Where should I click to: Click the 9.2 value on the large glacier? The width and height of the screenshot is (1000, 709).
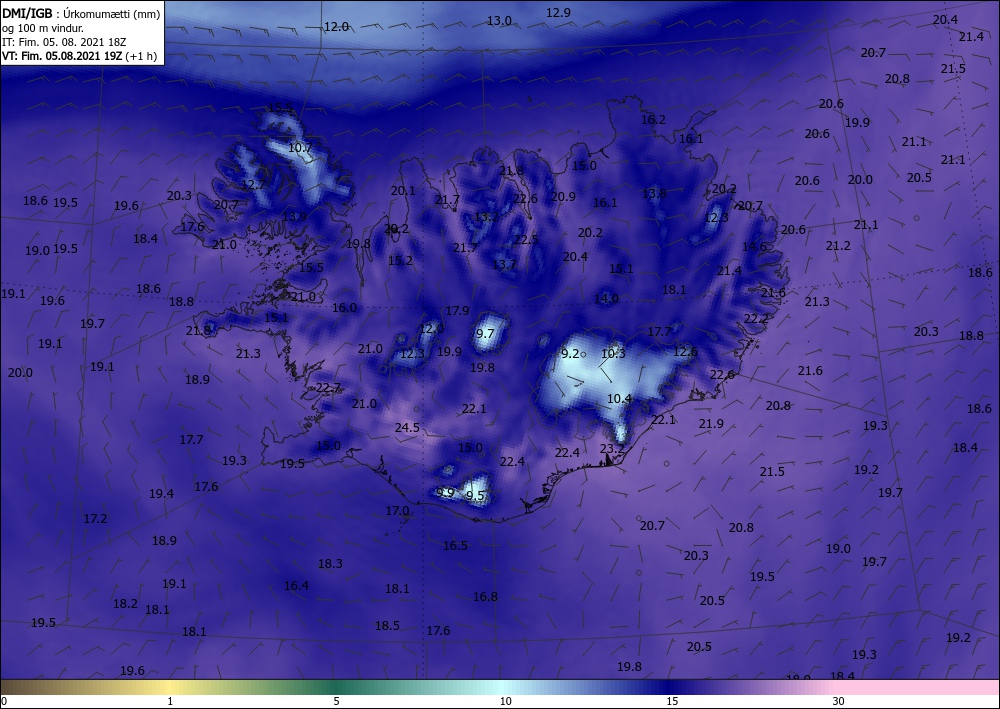tap(570, 353)
